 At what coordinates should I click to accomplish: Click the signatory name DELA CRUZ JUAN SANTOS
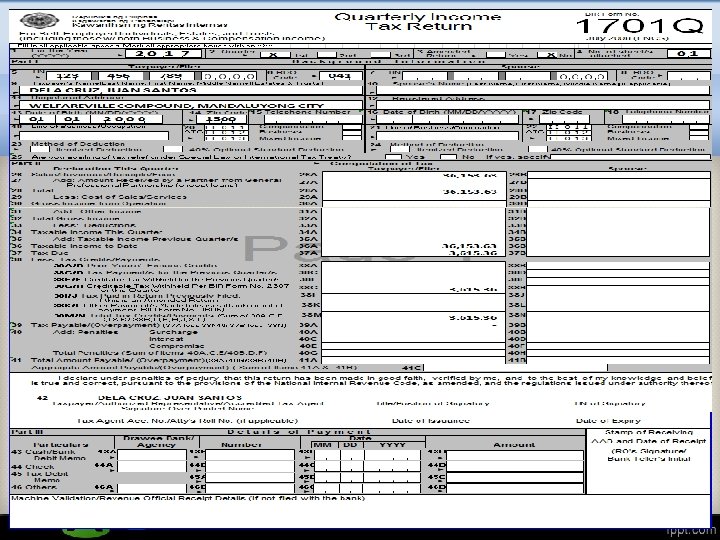pos(170,397)
